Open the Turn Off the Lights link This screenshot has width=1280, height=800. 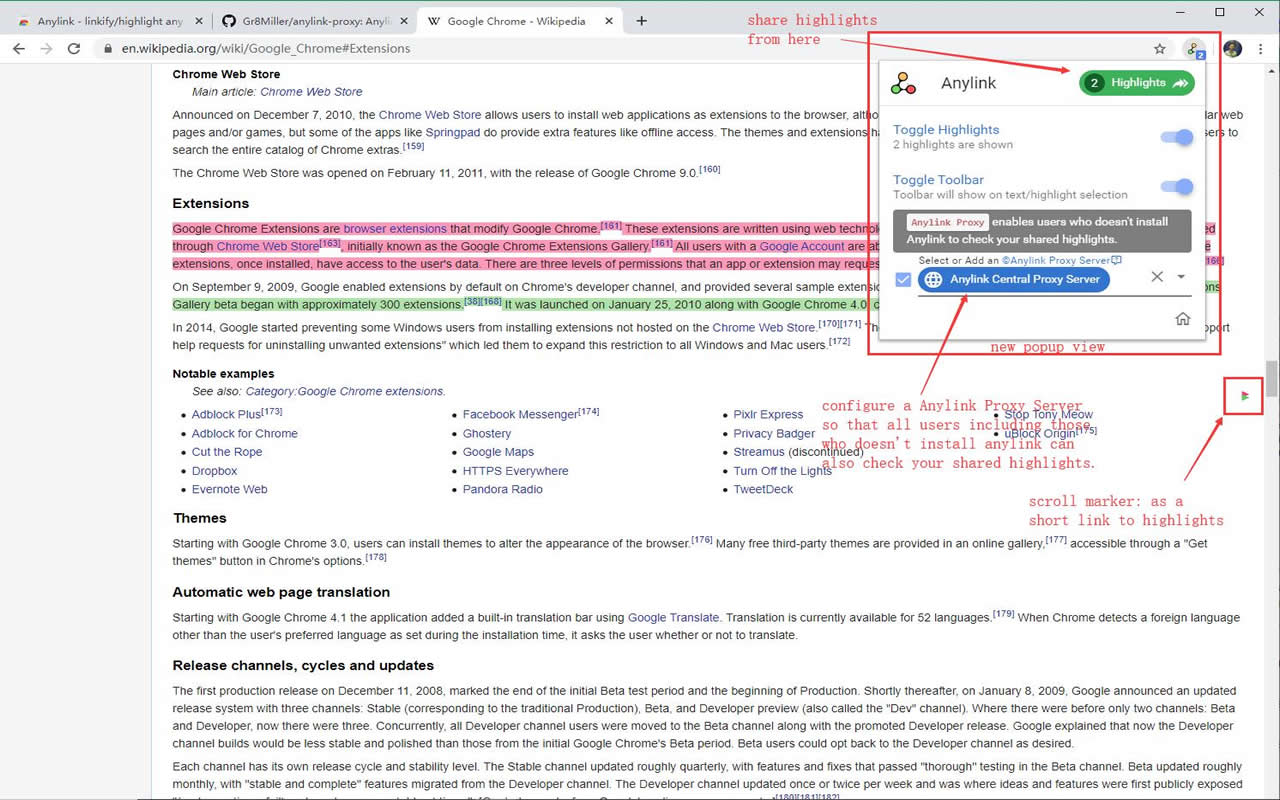point(782,471)
